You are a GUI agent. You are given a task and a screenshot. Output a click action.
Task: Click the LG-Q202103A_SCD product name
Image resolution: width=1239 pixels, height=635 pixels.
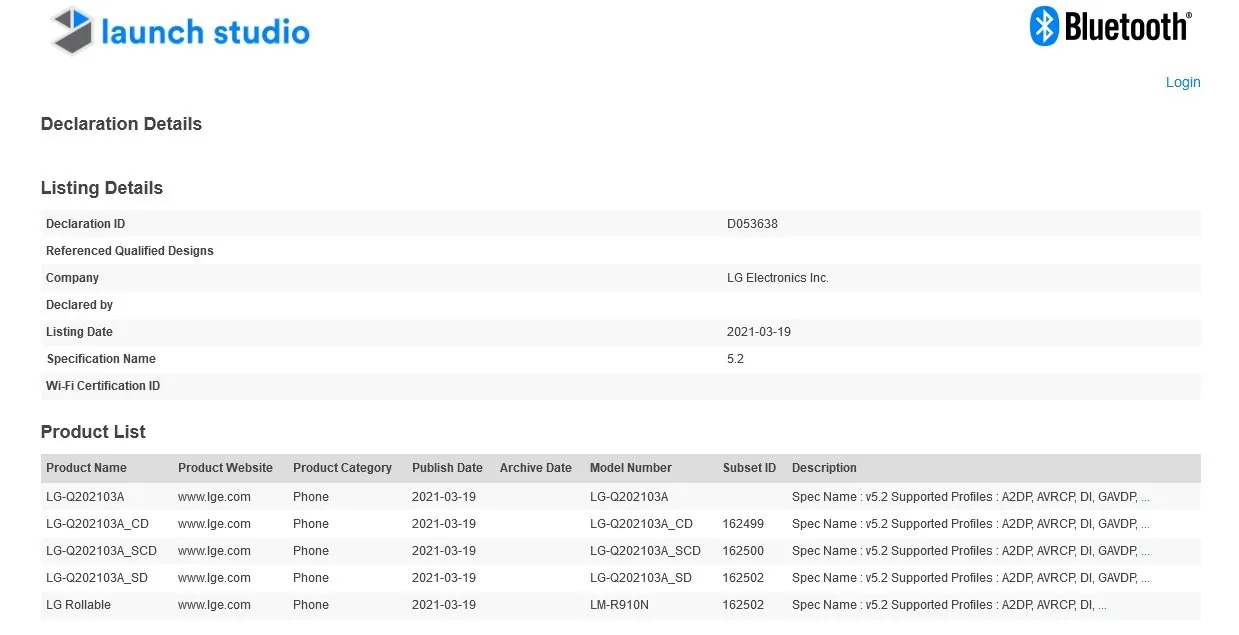click(x=101, y=551)
